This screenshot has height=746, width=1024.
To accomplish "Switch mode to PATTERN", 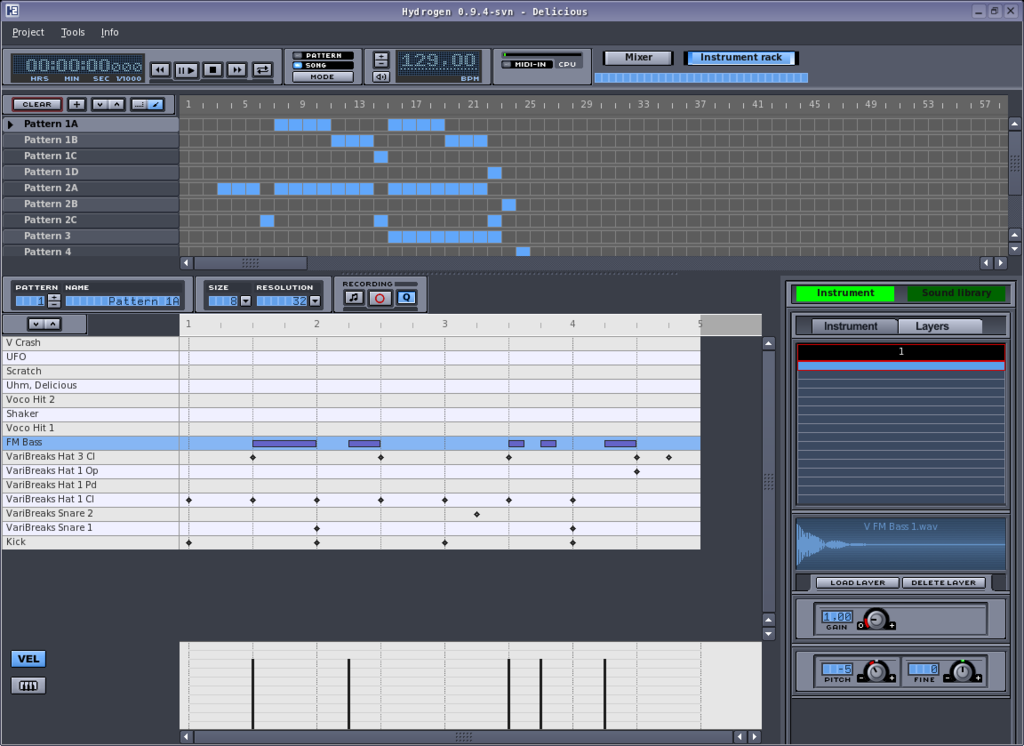I will 322,56.
